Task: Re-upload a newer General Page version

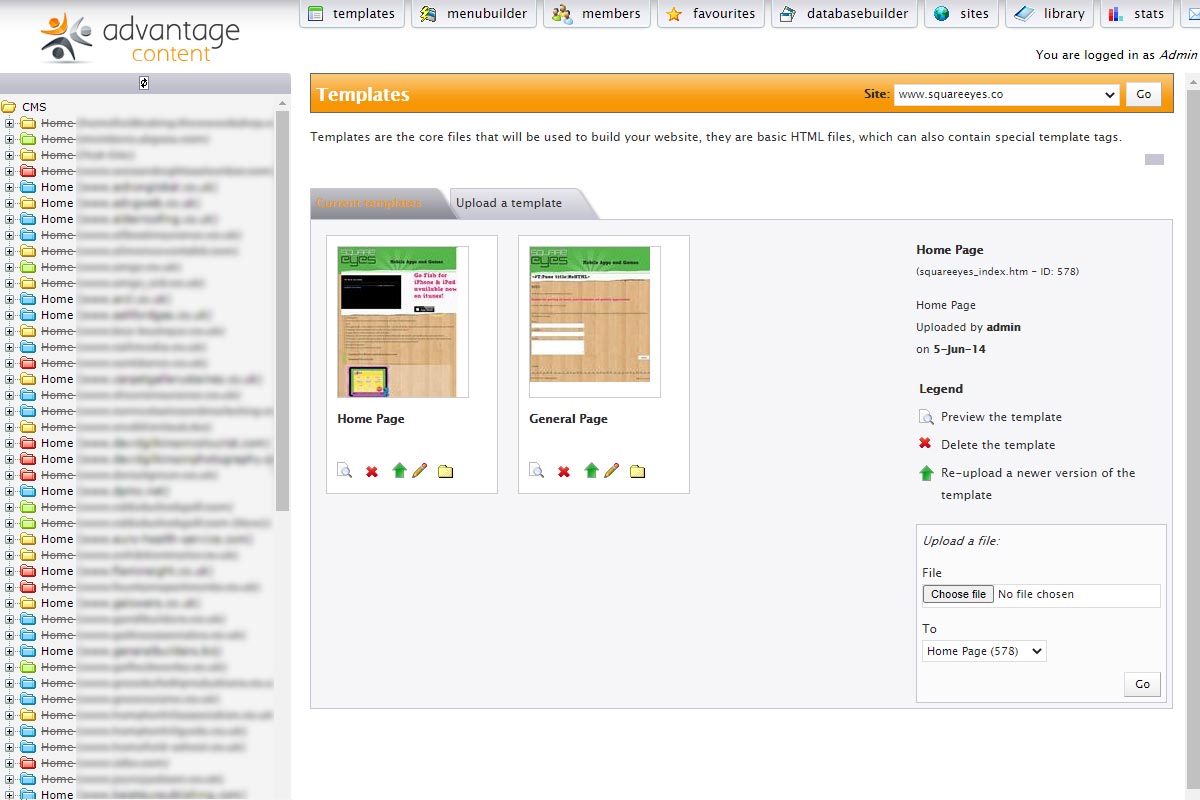Action: [x=591, y=470]
